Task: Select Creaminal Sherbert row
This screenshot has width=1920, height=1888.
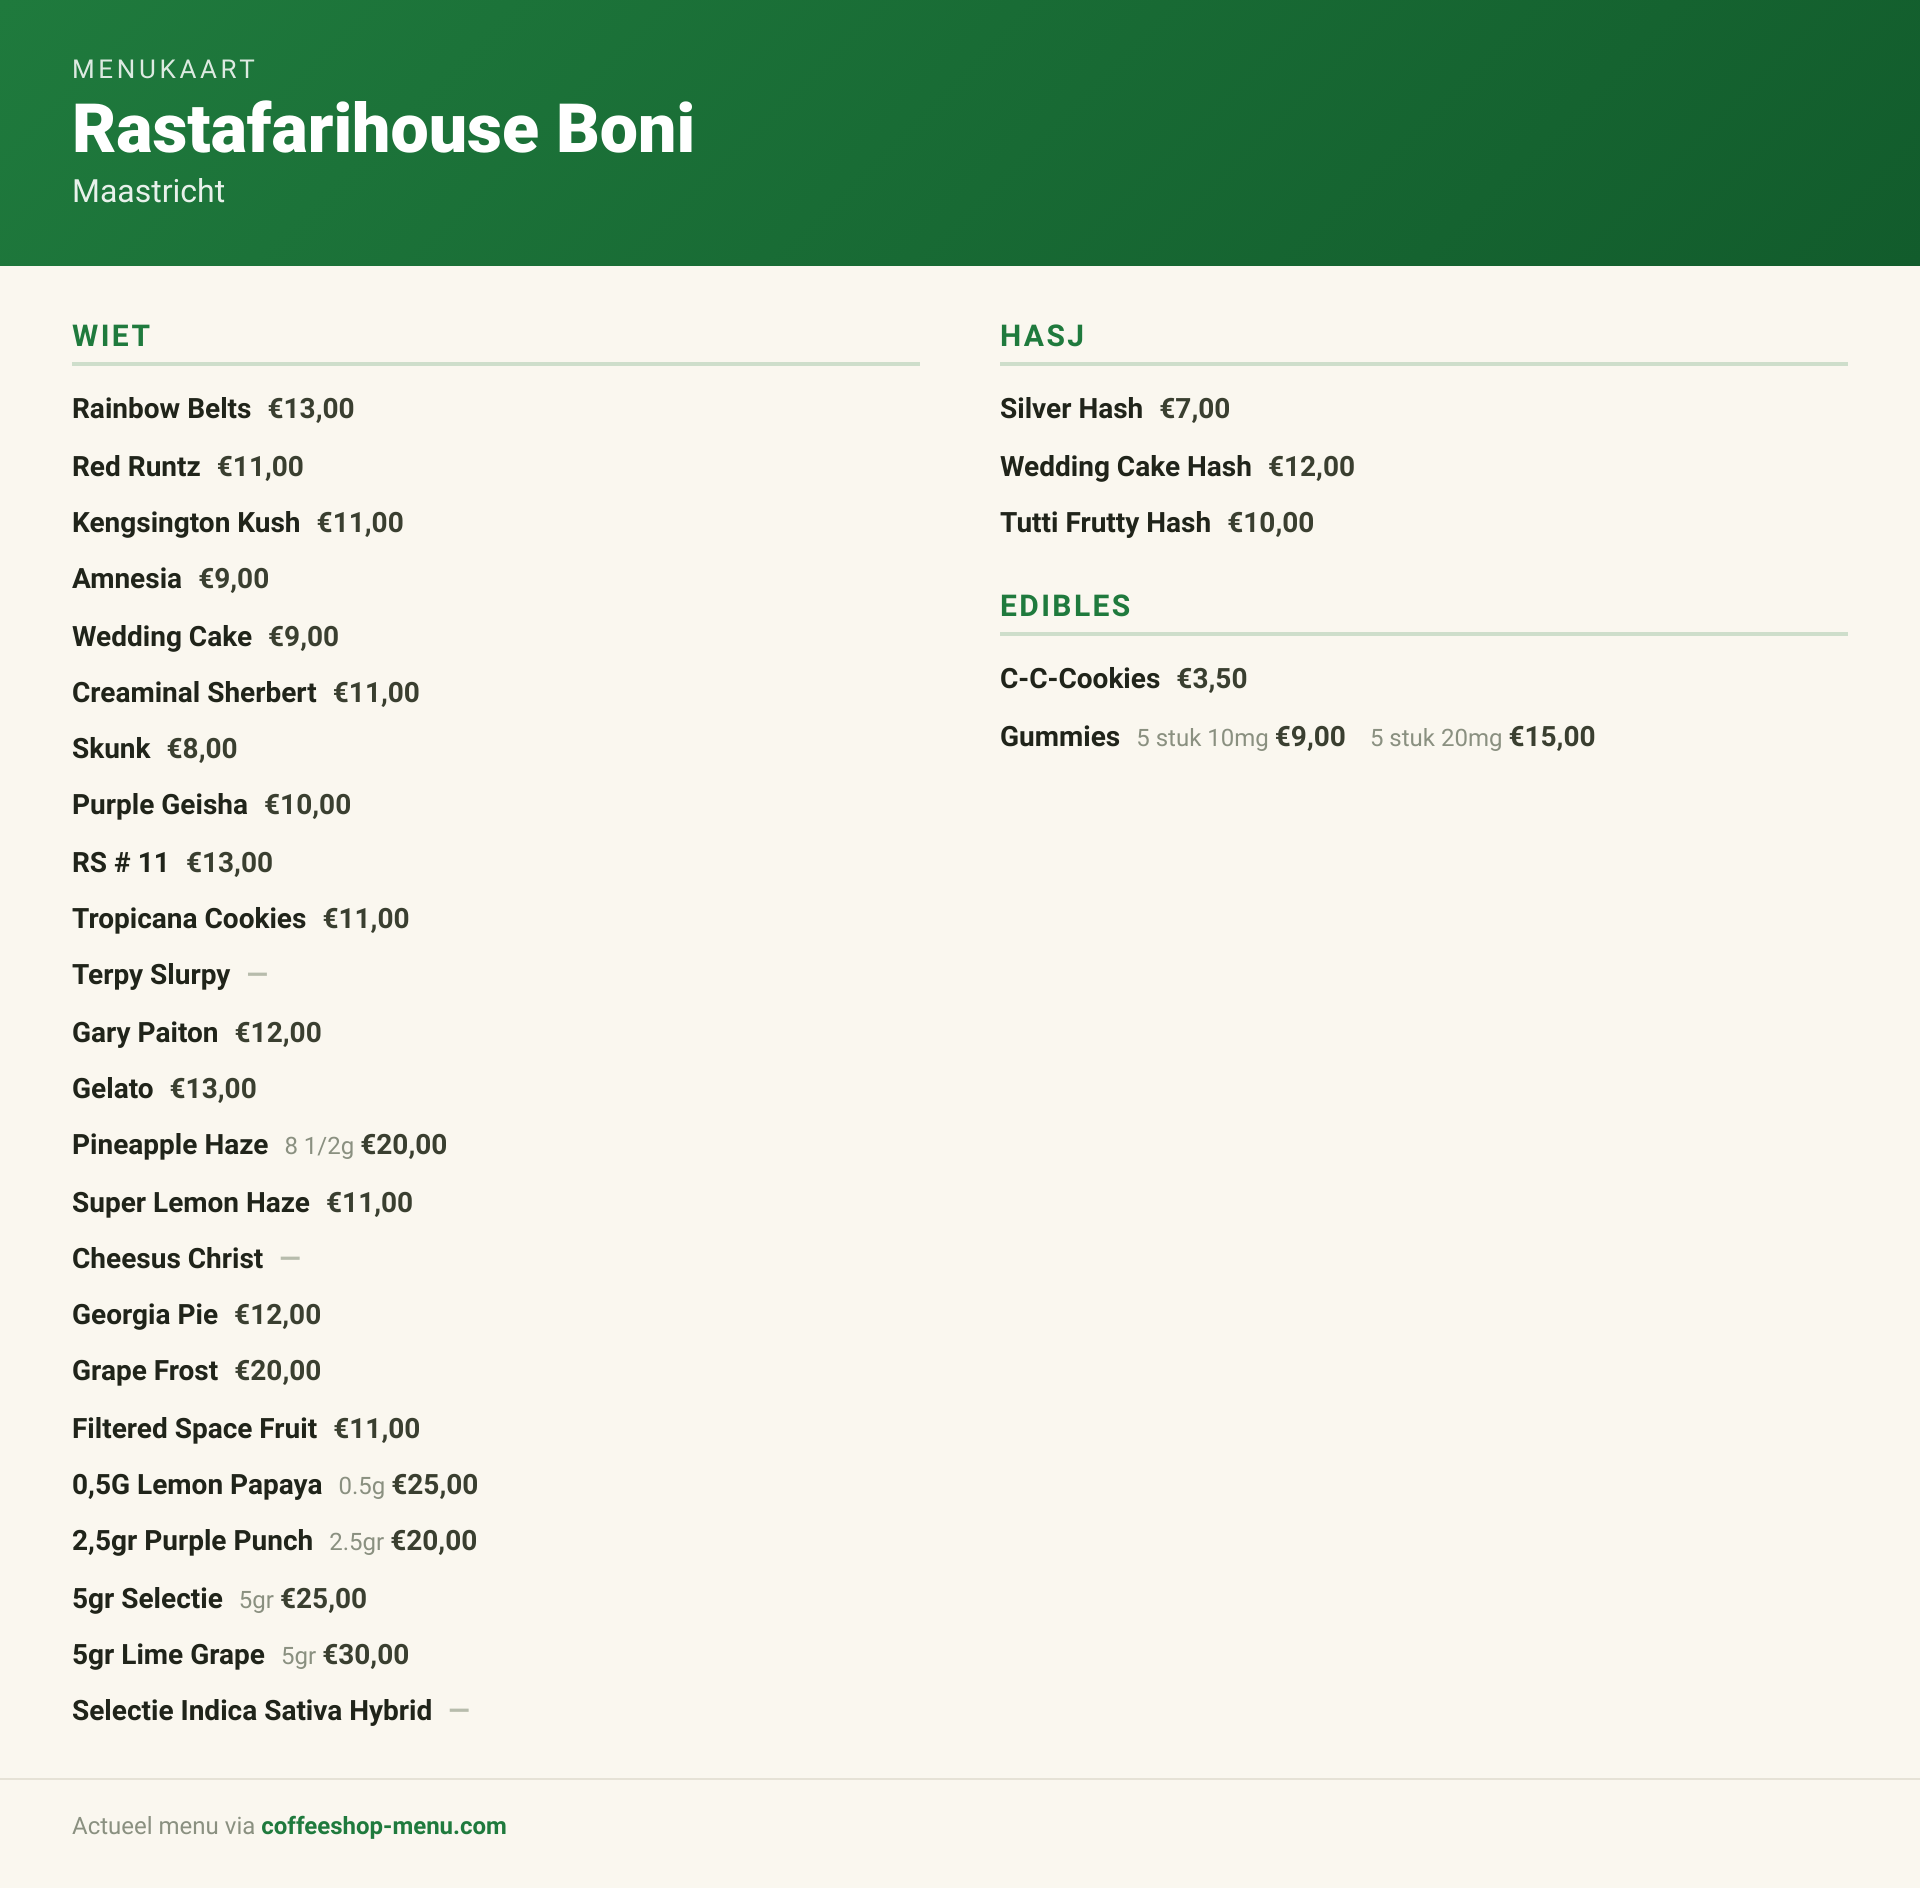Action: [246, 692]
